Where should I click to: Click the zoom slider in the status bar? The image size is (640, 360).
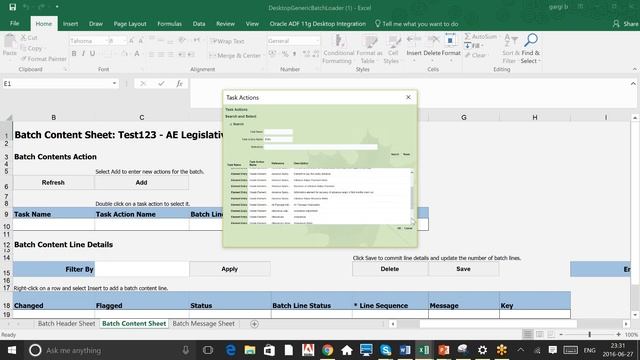[589, 334]
